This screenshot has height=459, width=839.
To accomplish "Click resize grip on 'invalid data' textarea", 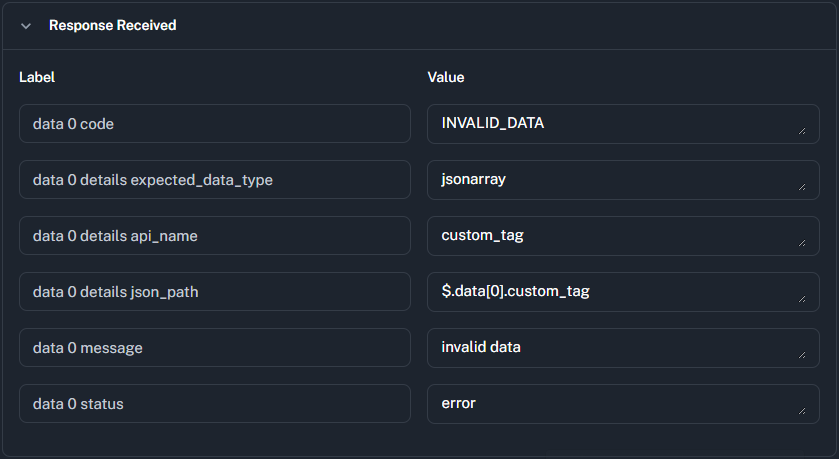I will click(x=802, y=354).
